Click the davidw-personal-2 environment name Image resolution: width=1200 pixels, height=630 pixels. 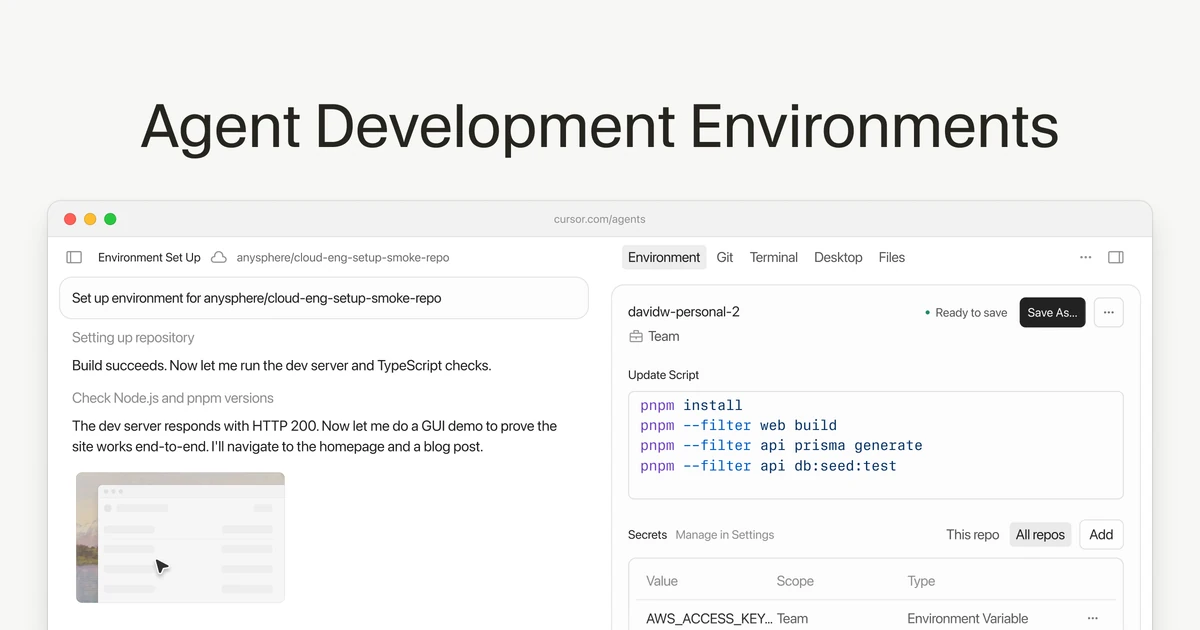coord(684,312)
